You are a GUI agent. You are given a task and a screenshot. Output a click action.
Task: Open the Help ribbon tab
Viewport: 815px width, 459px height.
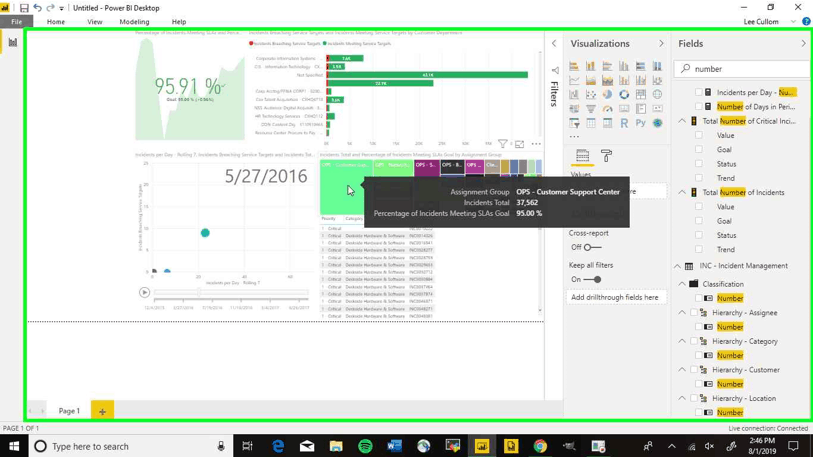point(179,22)
